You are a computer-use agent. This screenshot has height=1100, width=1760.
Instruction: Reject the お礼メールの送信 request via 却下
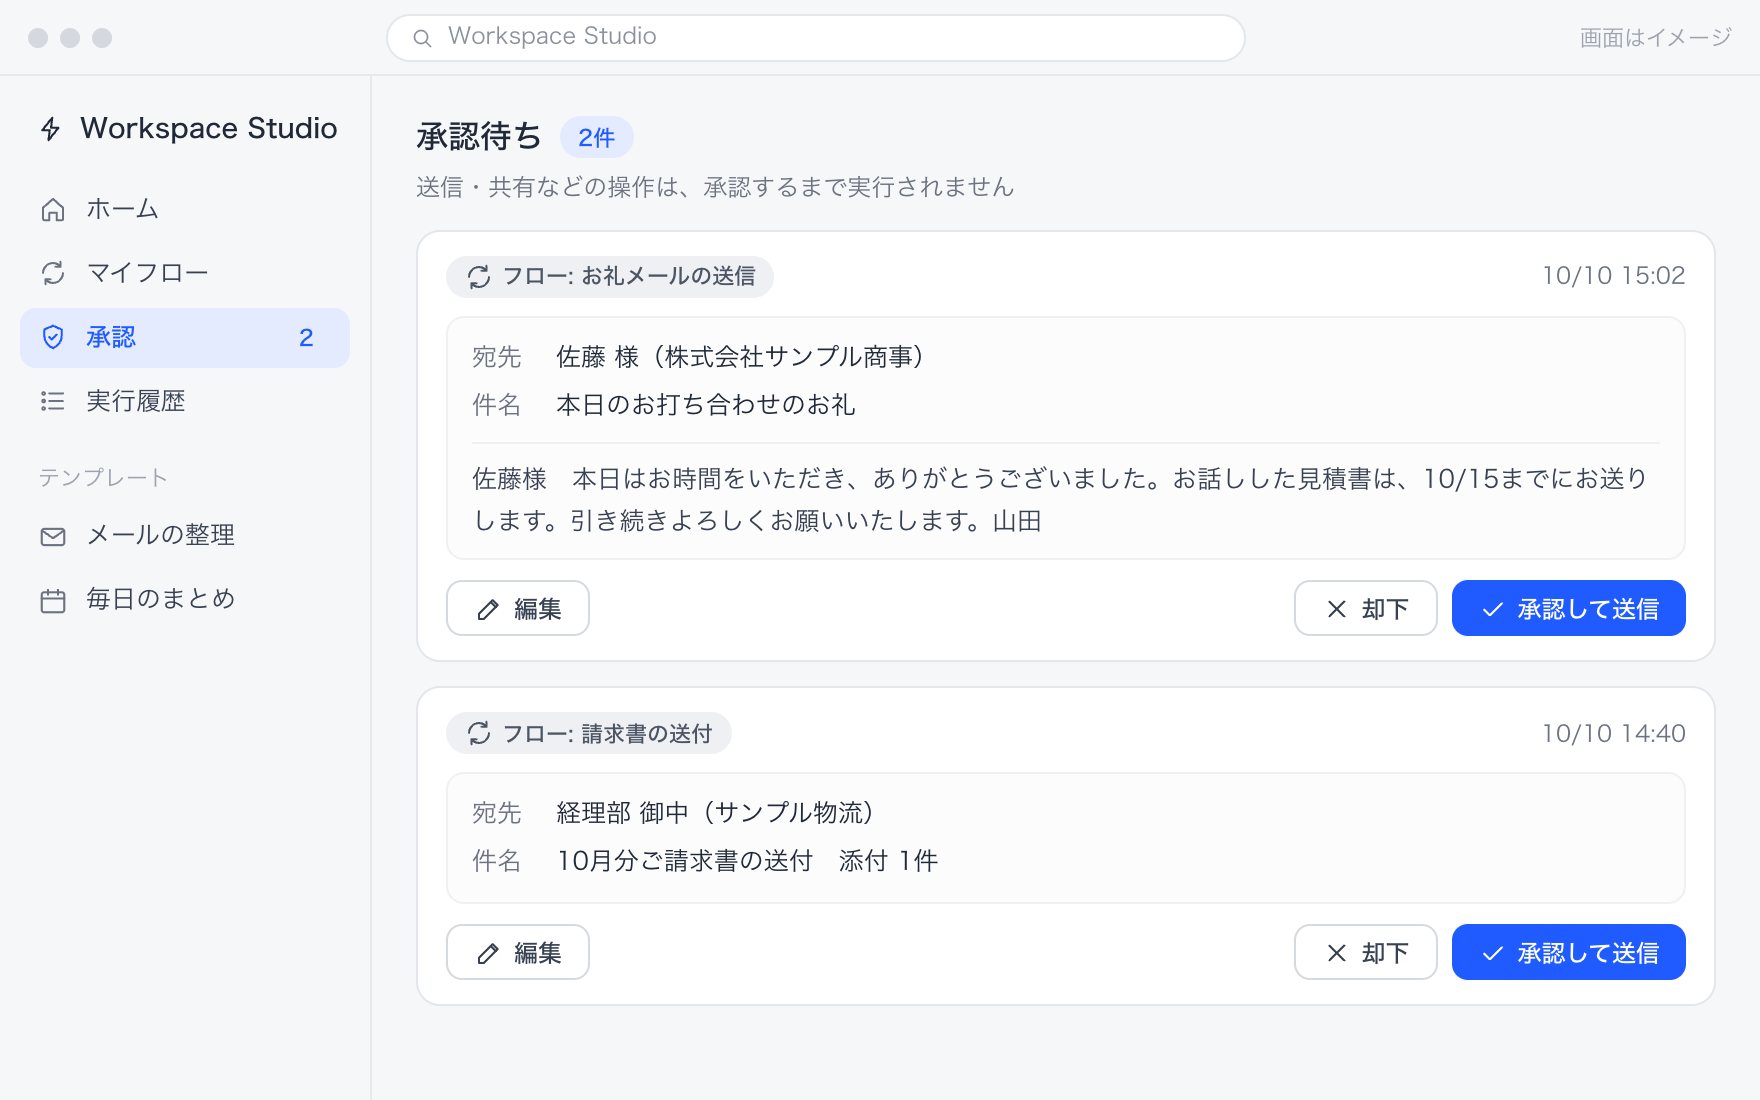(x=1366, y=608)
